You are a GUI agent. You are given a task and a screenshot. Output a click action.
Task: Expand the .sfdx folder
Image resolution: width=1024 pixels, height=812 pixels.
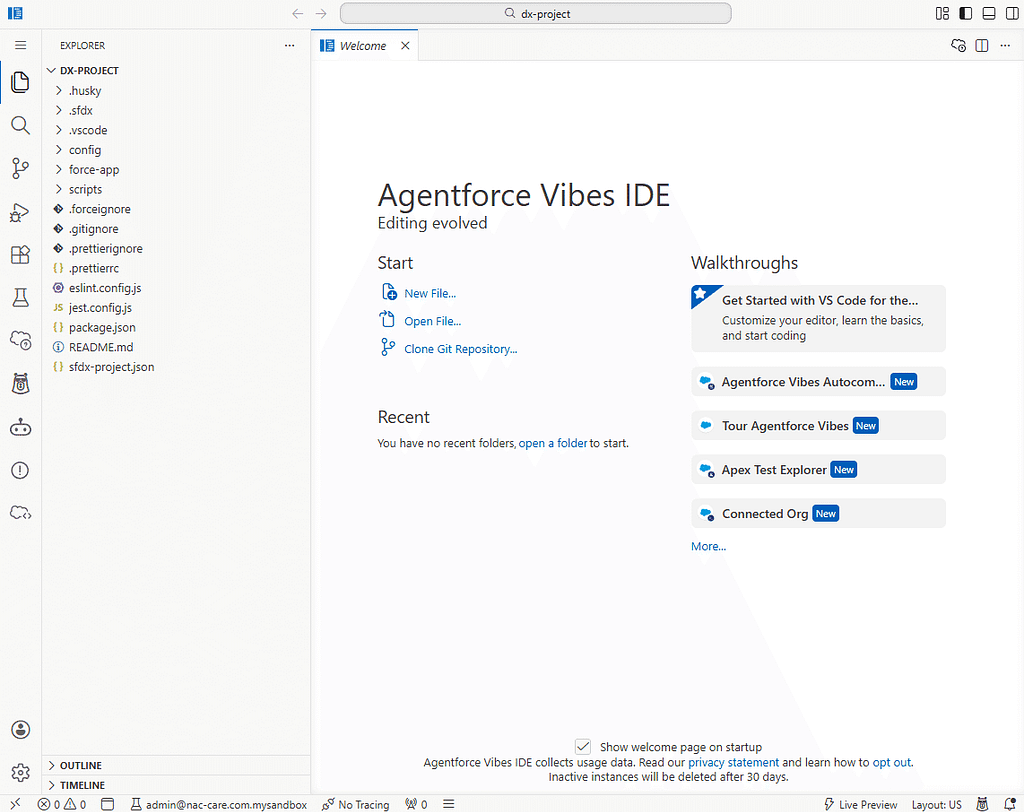[x=176, y=110]
